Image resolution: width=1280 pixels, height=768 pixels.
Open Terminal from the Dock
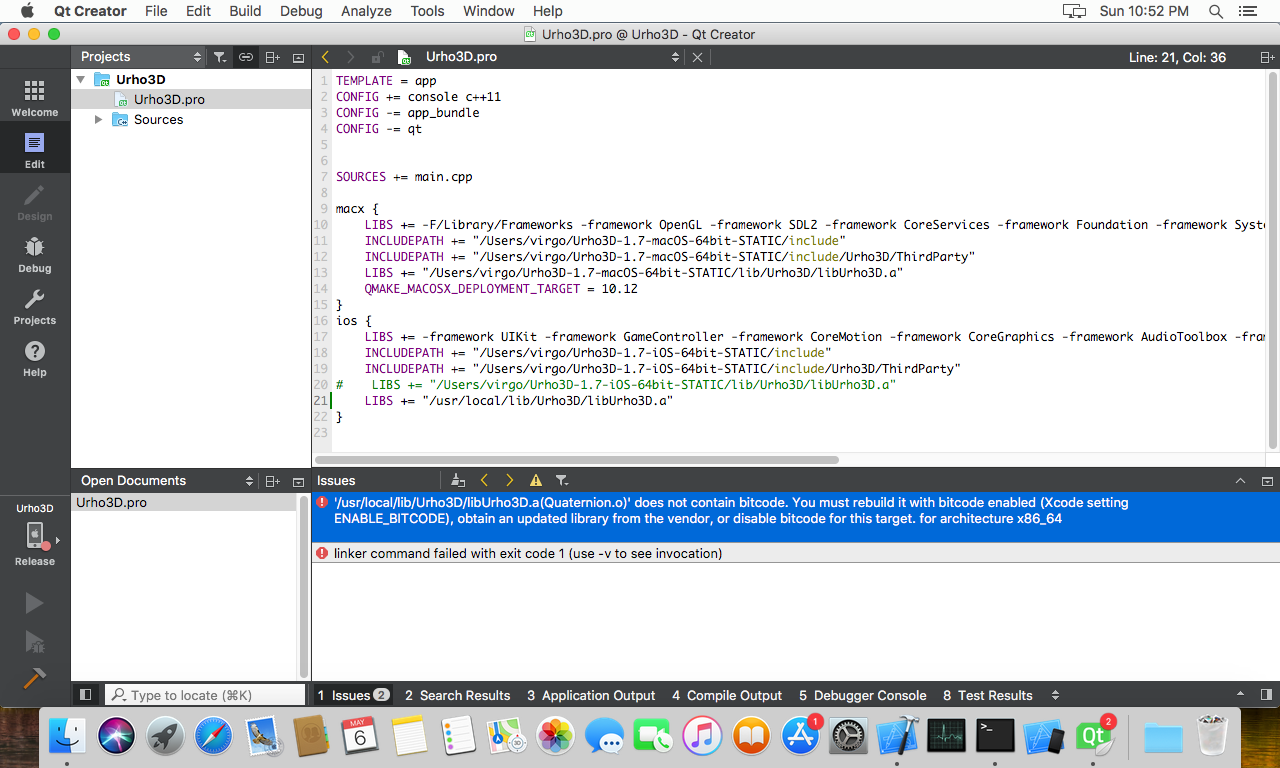coord(995,737)
